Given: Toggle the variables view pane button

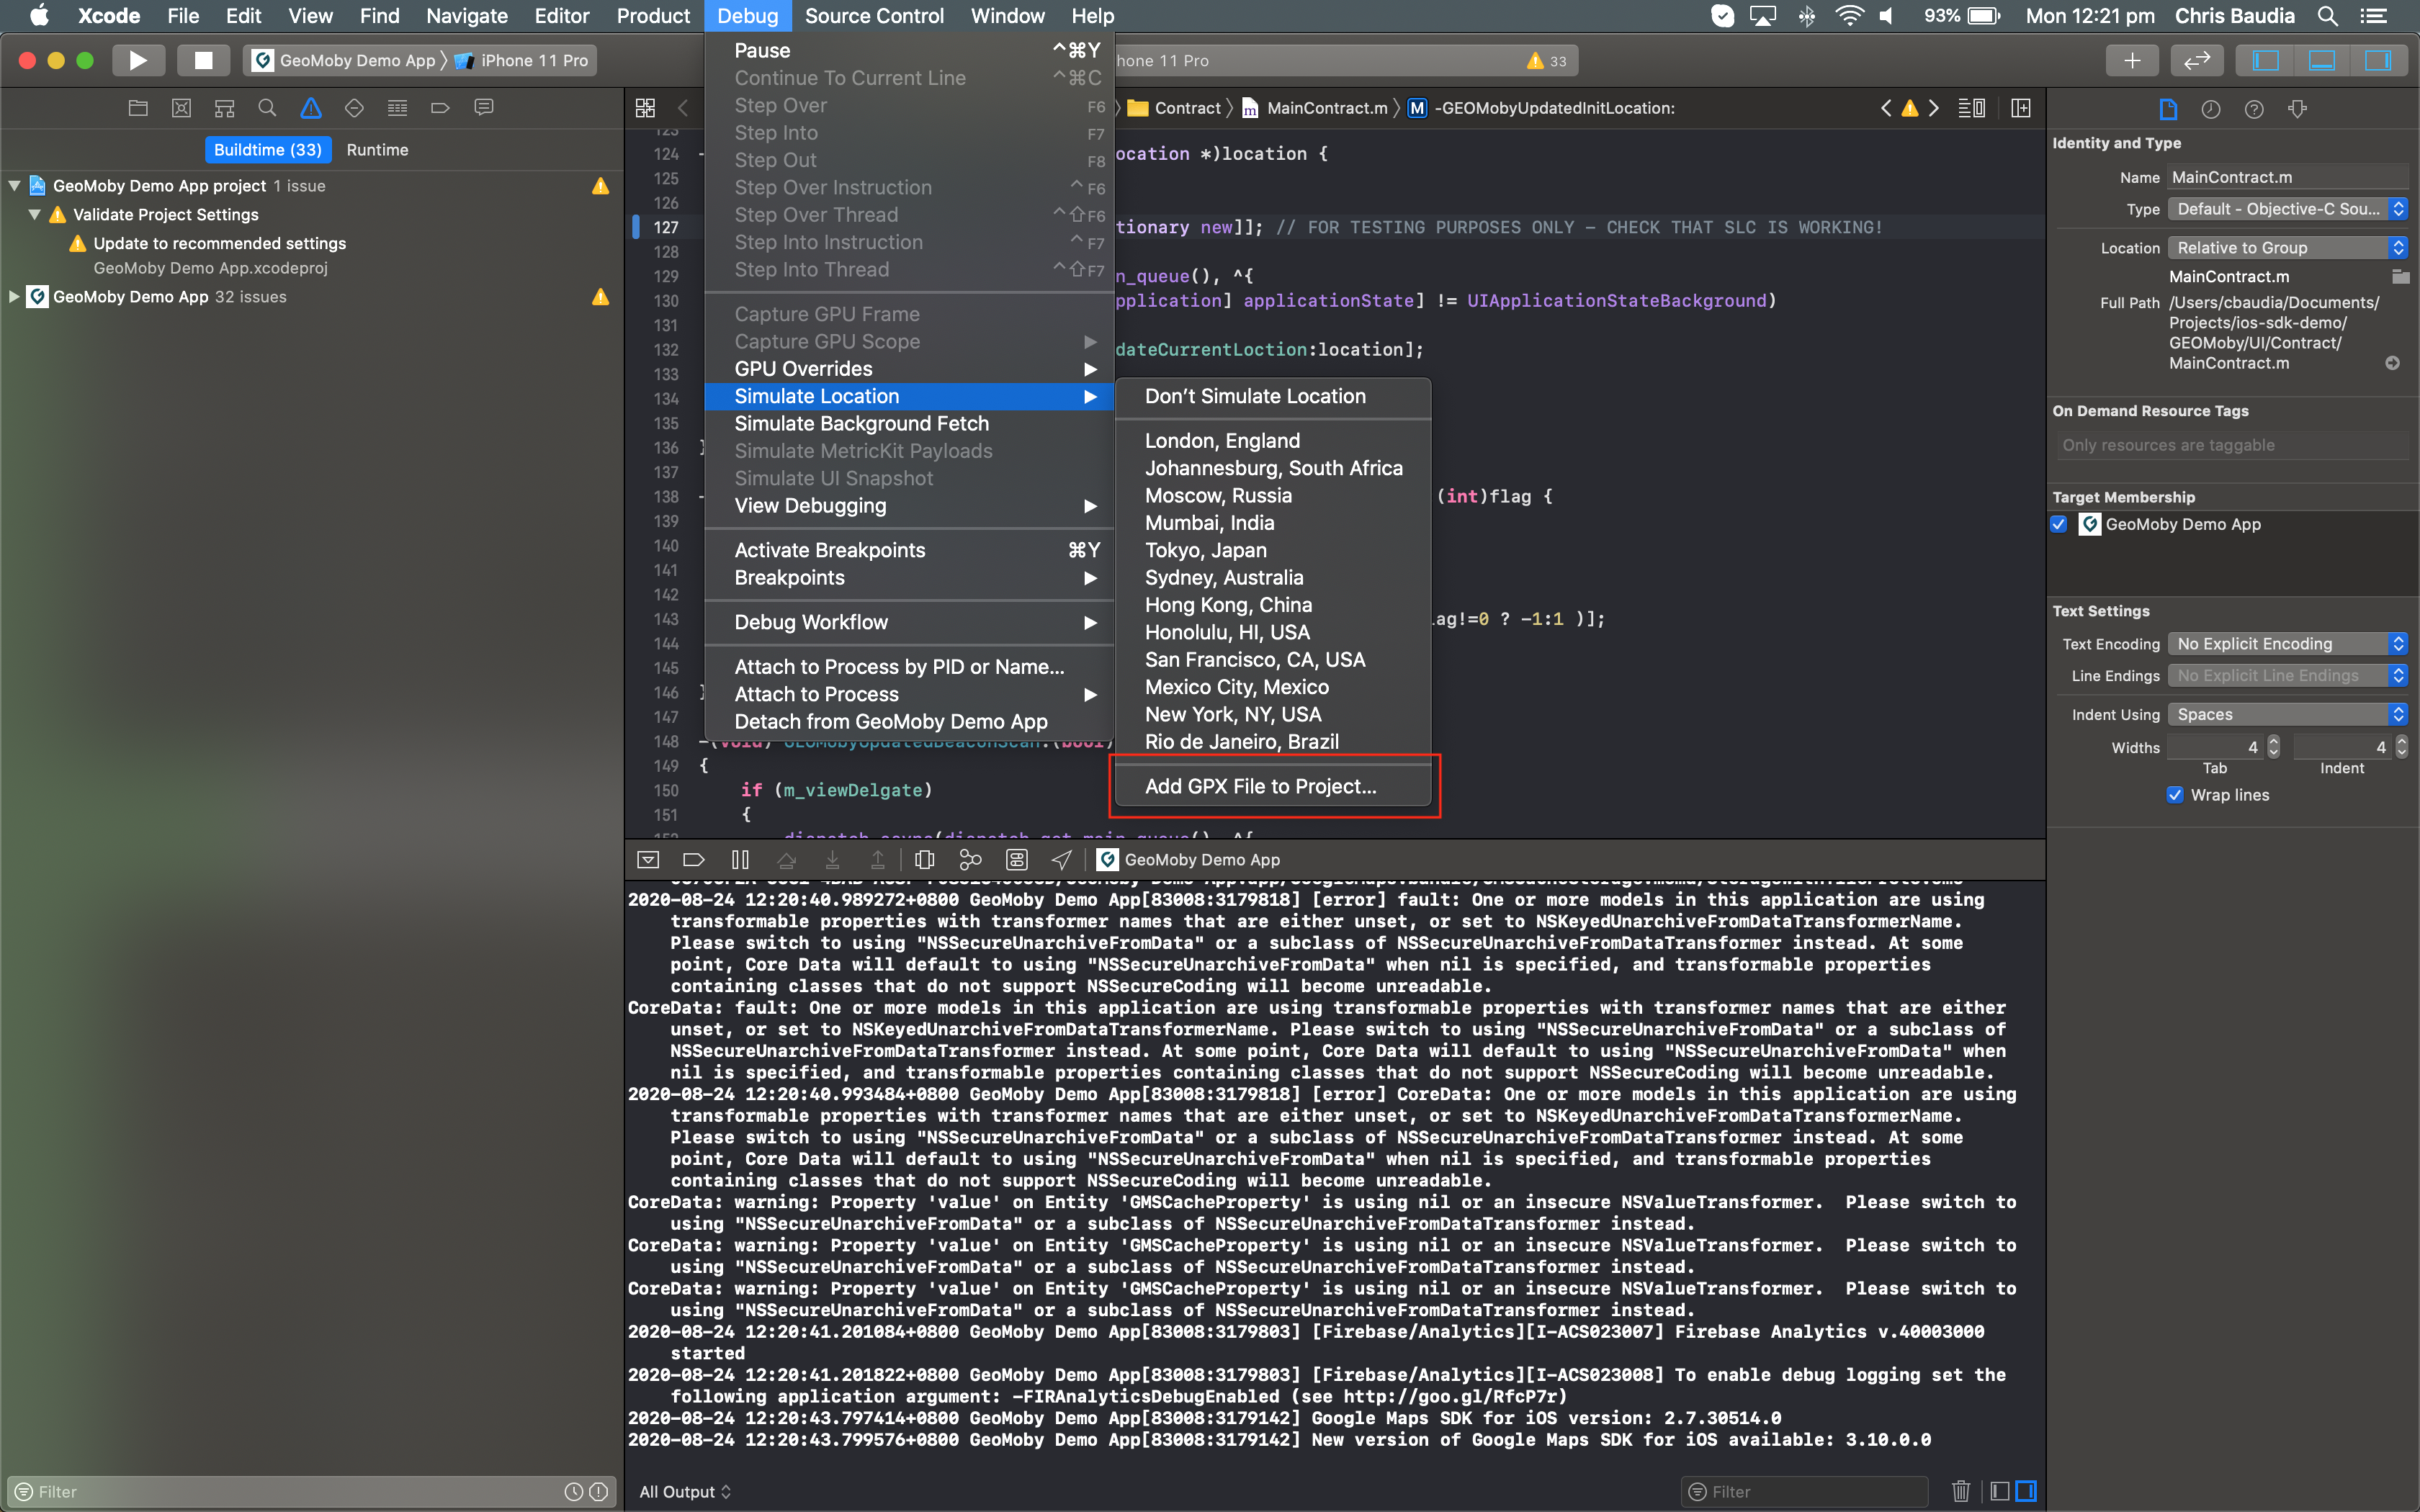Looking at the screenshot, I should pos(2000,1491).
